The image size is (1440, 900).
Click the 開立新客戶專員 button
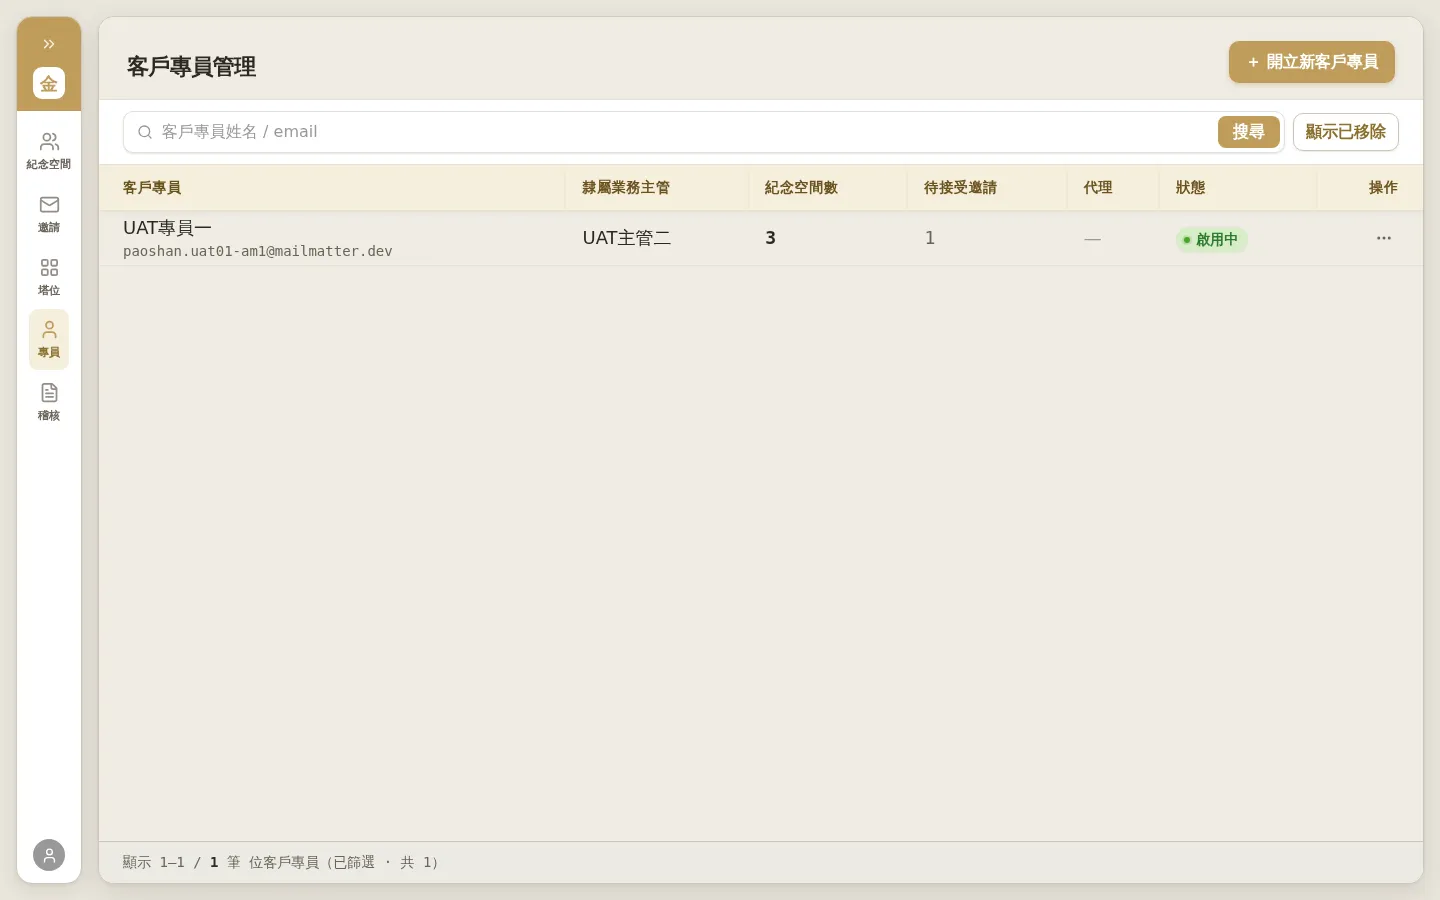pyautogui.click(x=1312, y=62)
